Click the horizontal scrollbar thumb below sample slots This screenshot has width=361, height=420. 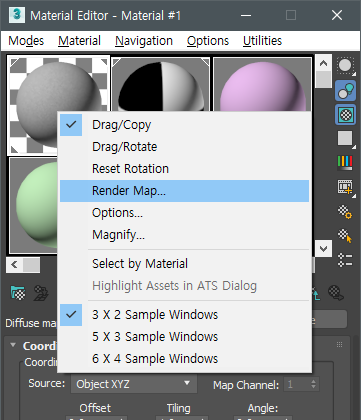point(31,265)
